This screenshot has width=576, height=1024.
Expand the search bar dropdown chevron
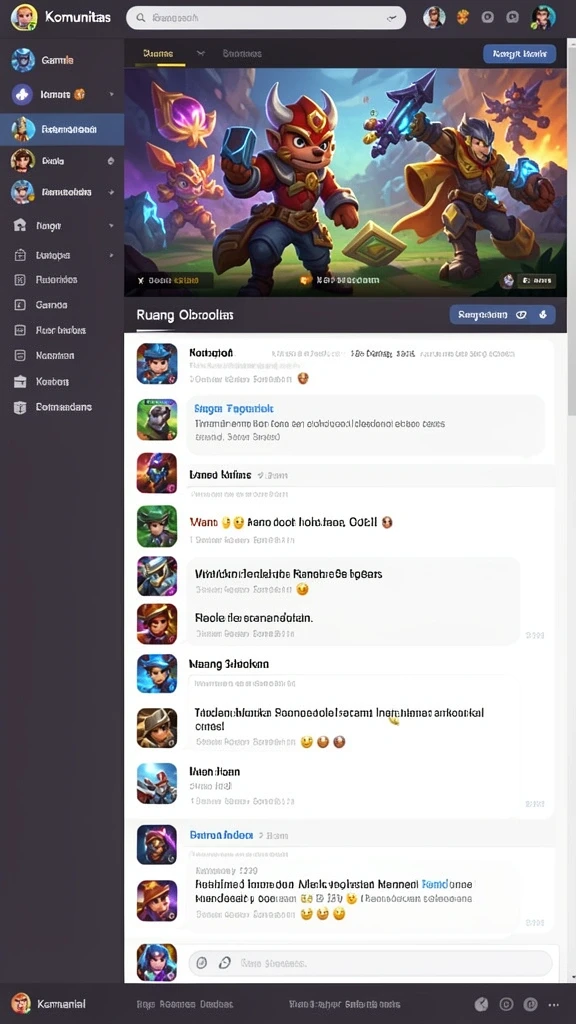pos(392,18)
